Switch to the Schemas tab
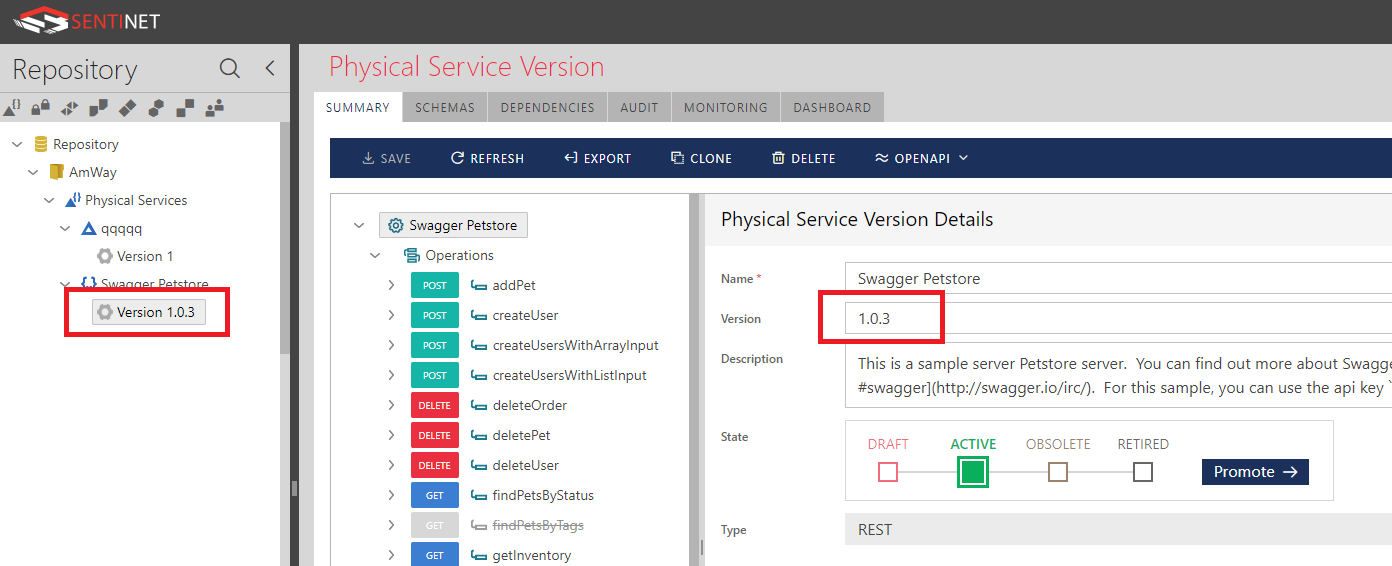1392x566 pixels. pyautogui.click(x=445, y=108)
